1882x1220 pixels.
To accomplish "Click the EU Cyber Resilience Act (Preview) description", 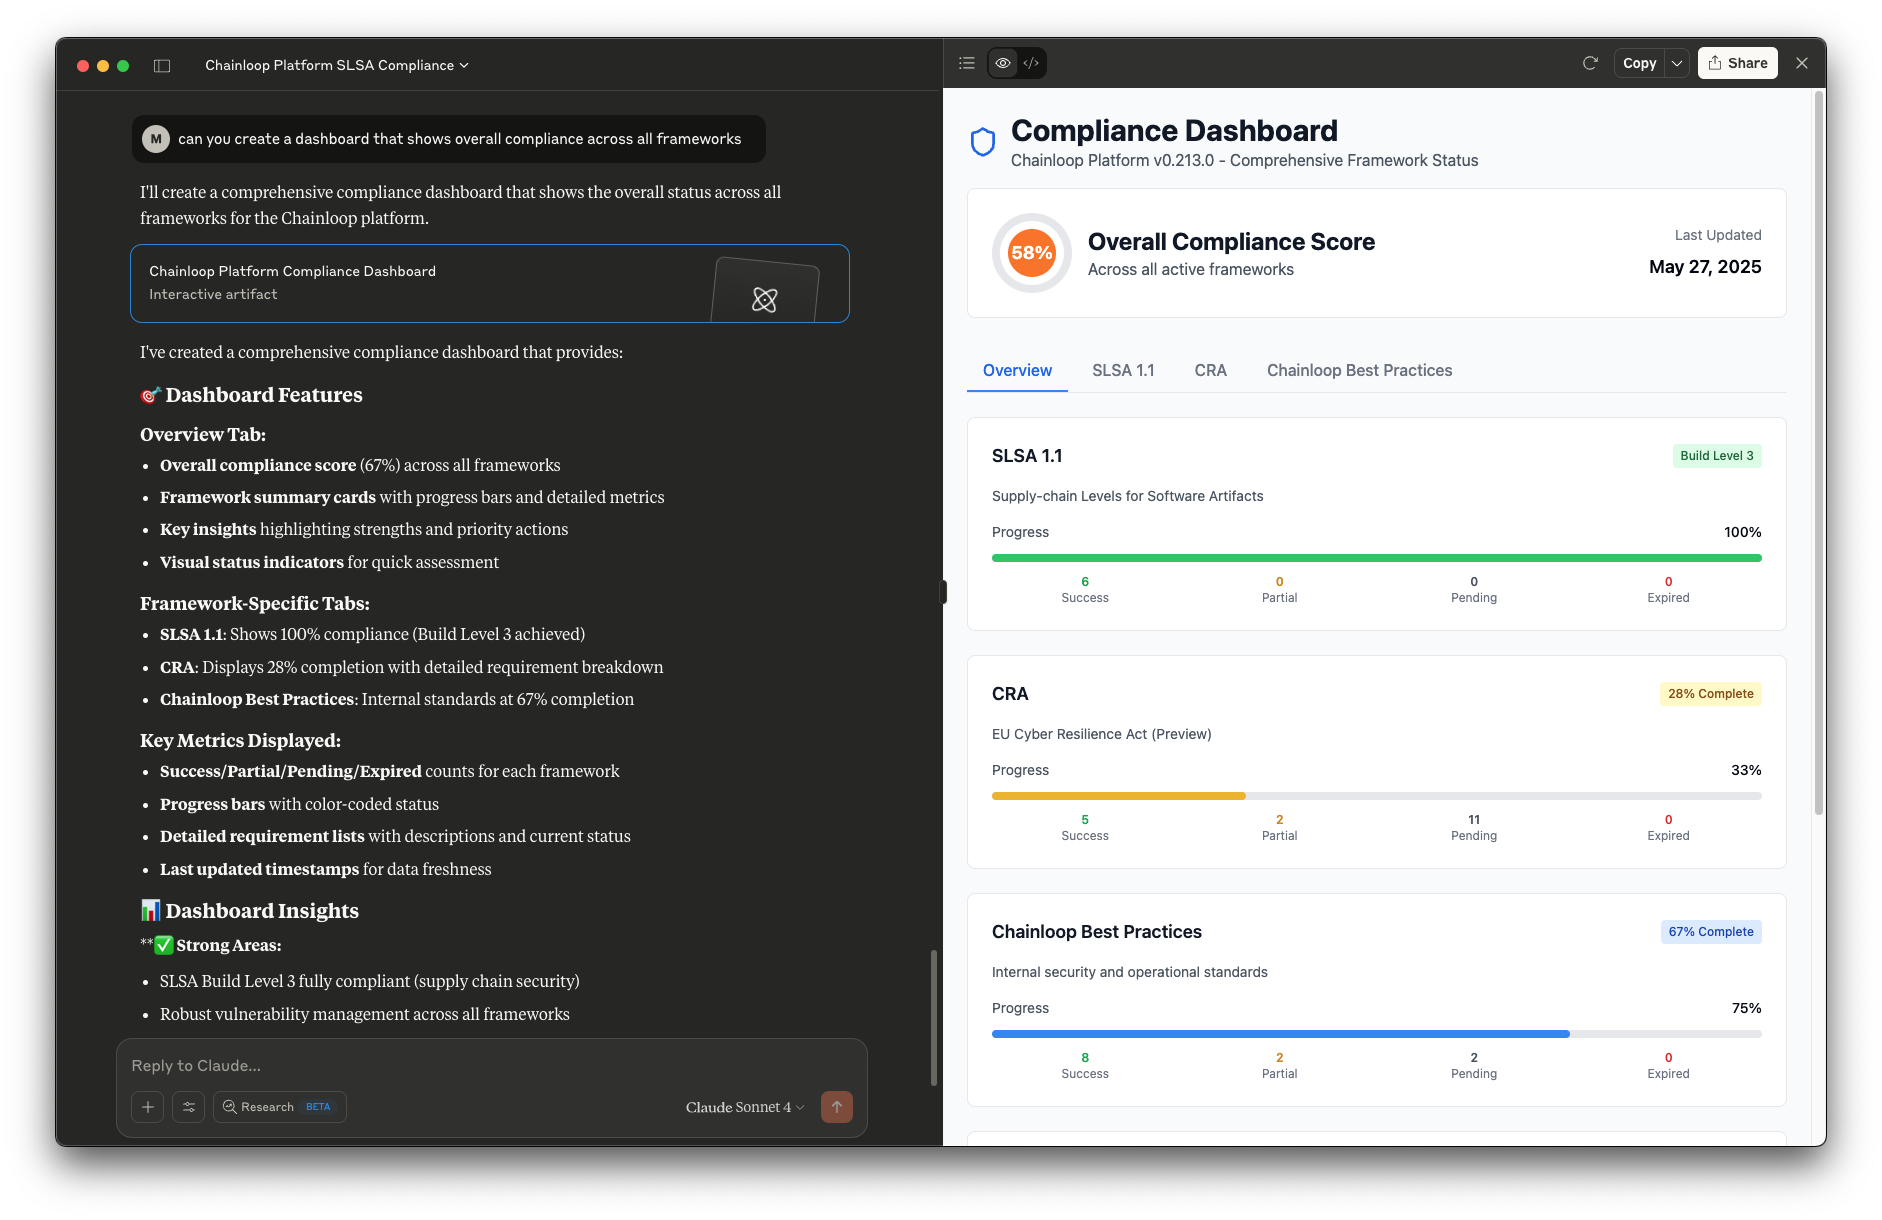I will point(1101,734).
